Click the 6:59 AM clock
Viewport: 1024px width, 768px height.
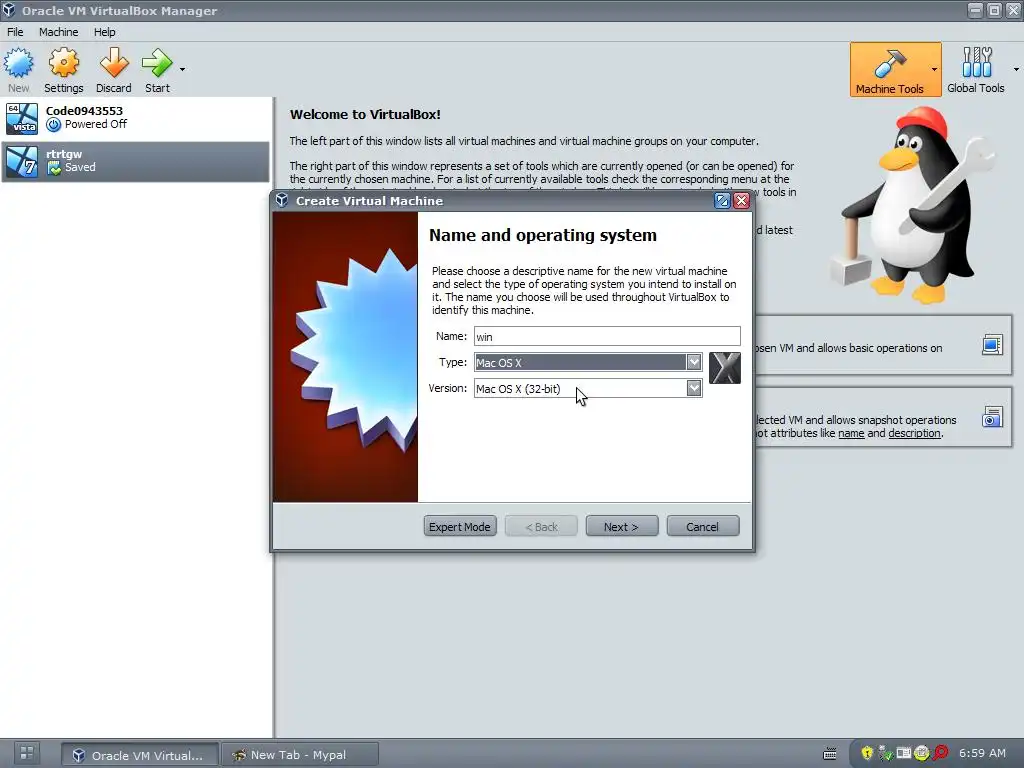tap(982, 753)
